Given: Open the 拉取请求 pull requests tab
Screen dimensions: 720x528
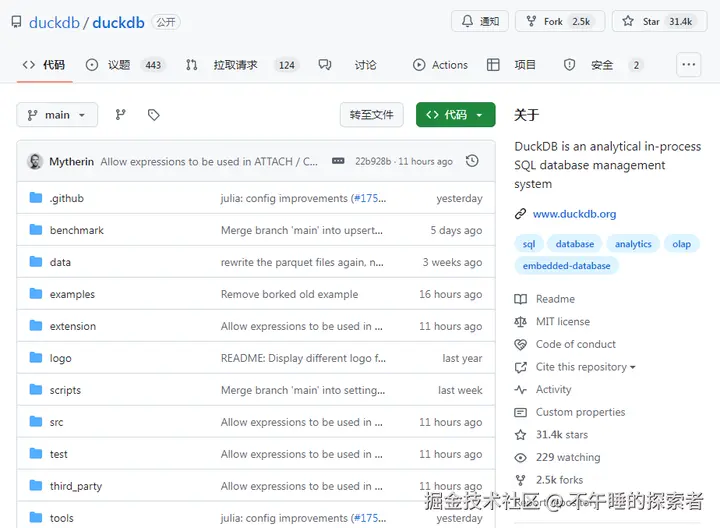Looking at the screenshot, I should coord(242,65).
